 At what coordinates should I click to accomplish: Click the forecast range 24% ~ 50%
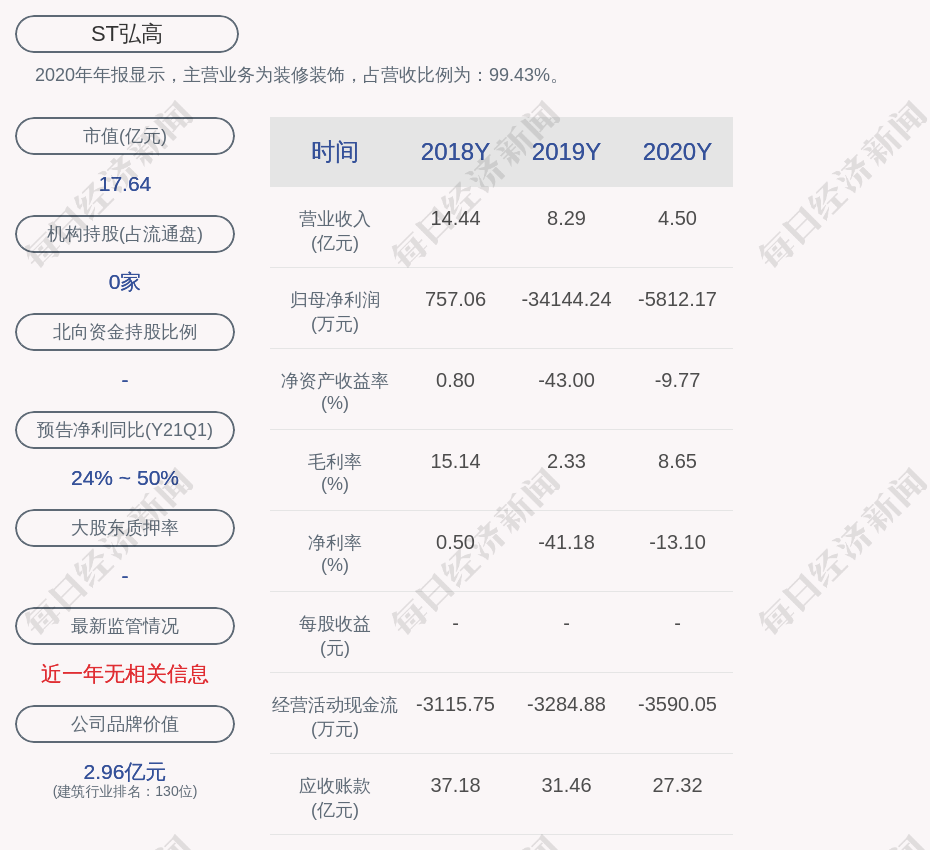point(125,478)
